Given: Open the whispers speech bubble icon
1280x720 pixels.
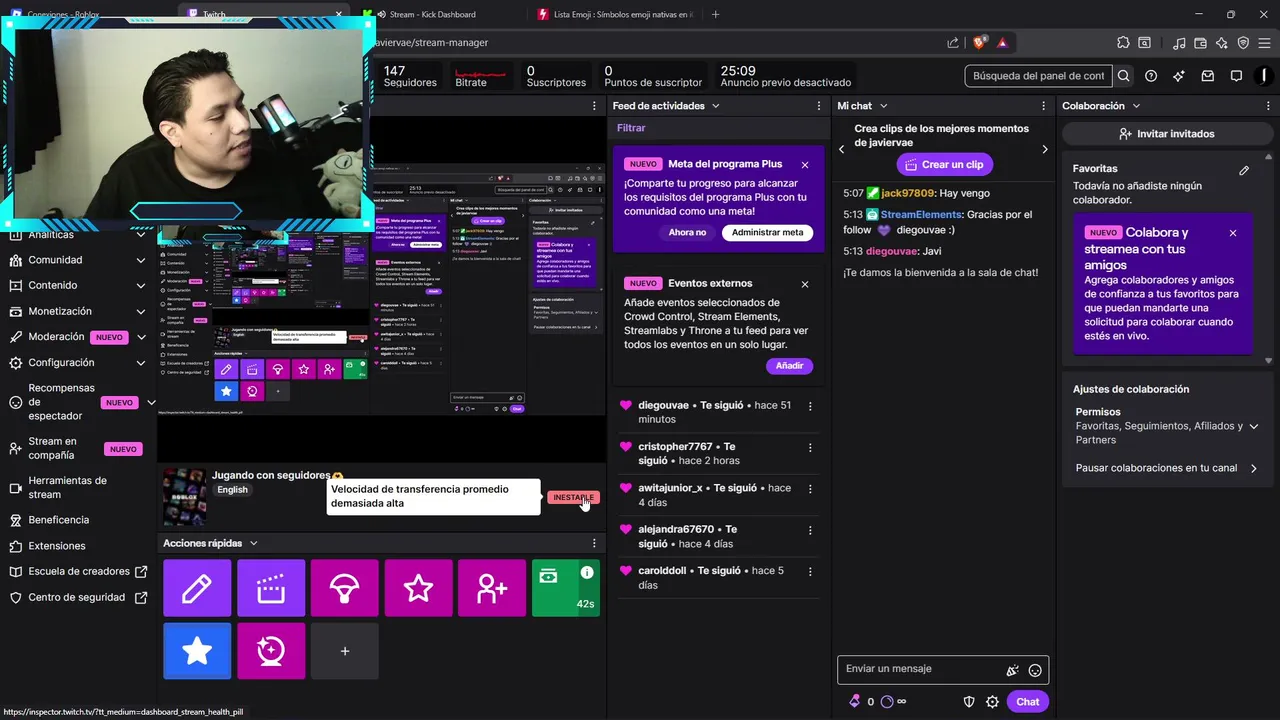Looking at the screenshot, I should [1236, 76].
